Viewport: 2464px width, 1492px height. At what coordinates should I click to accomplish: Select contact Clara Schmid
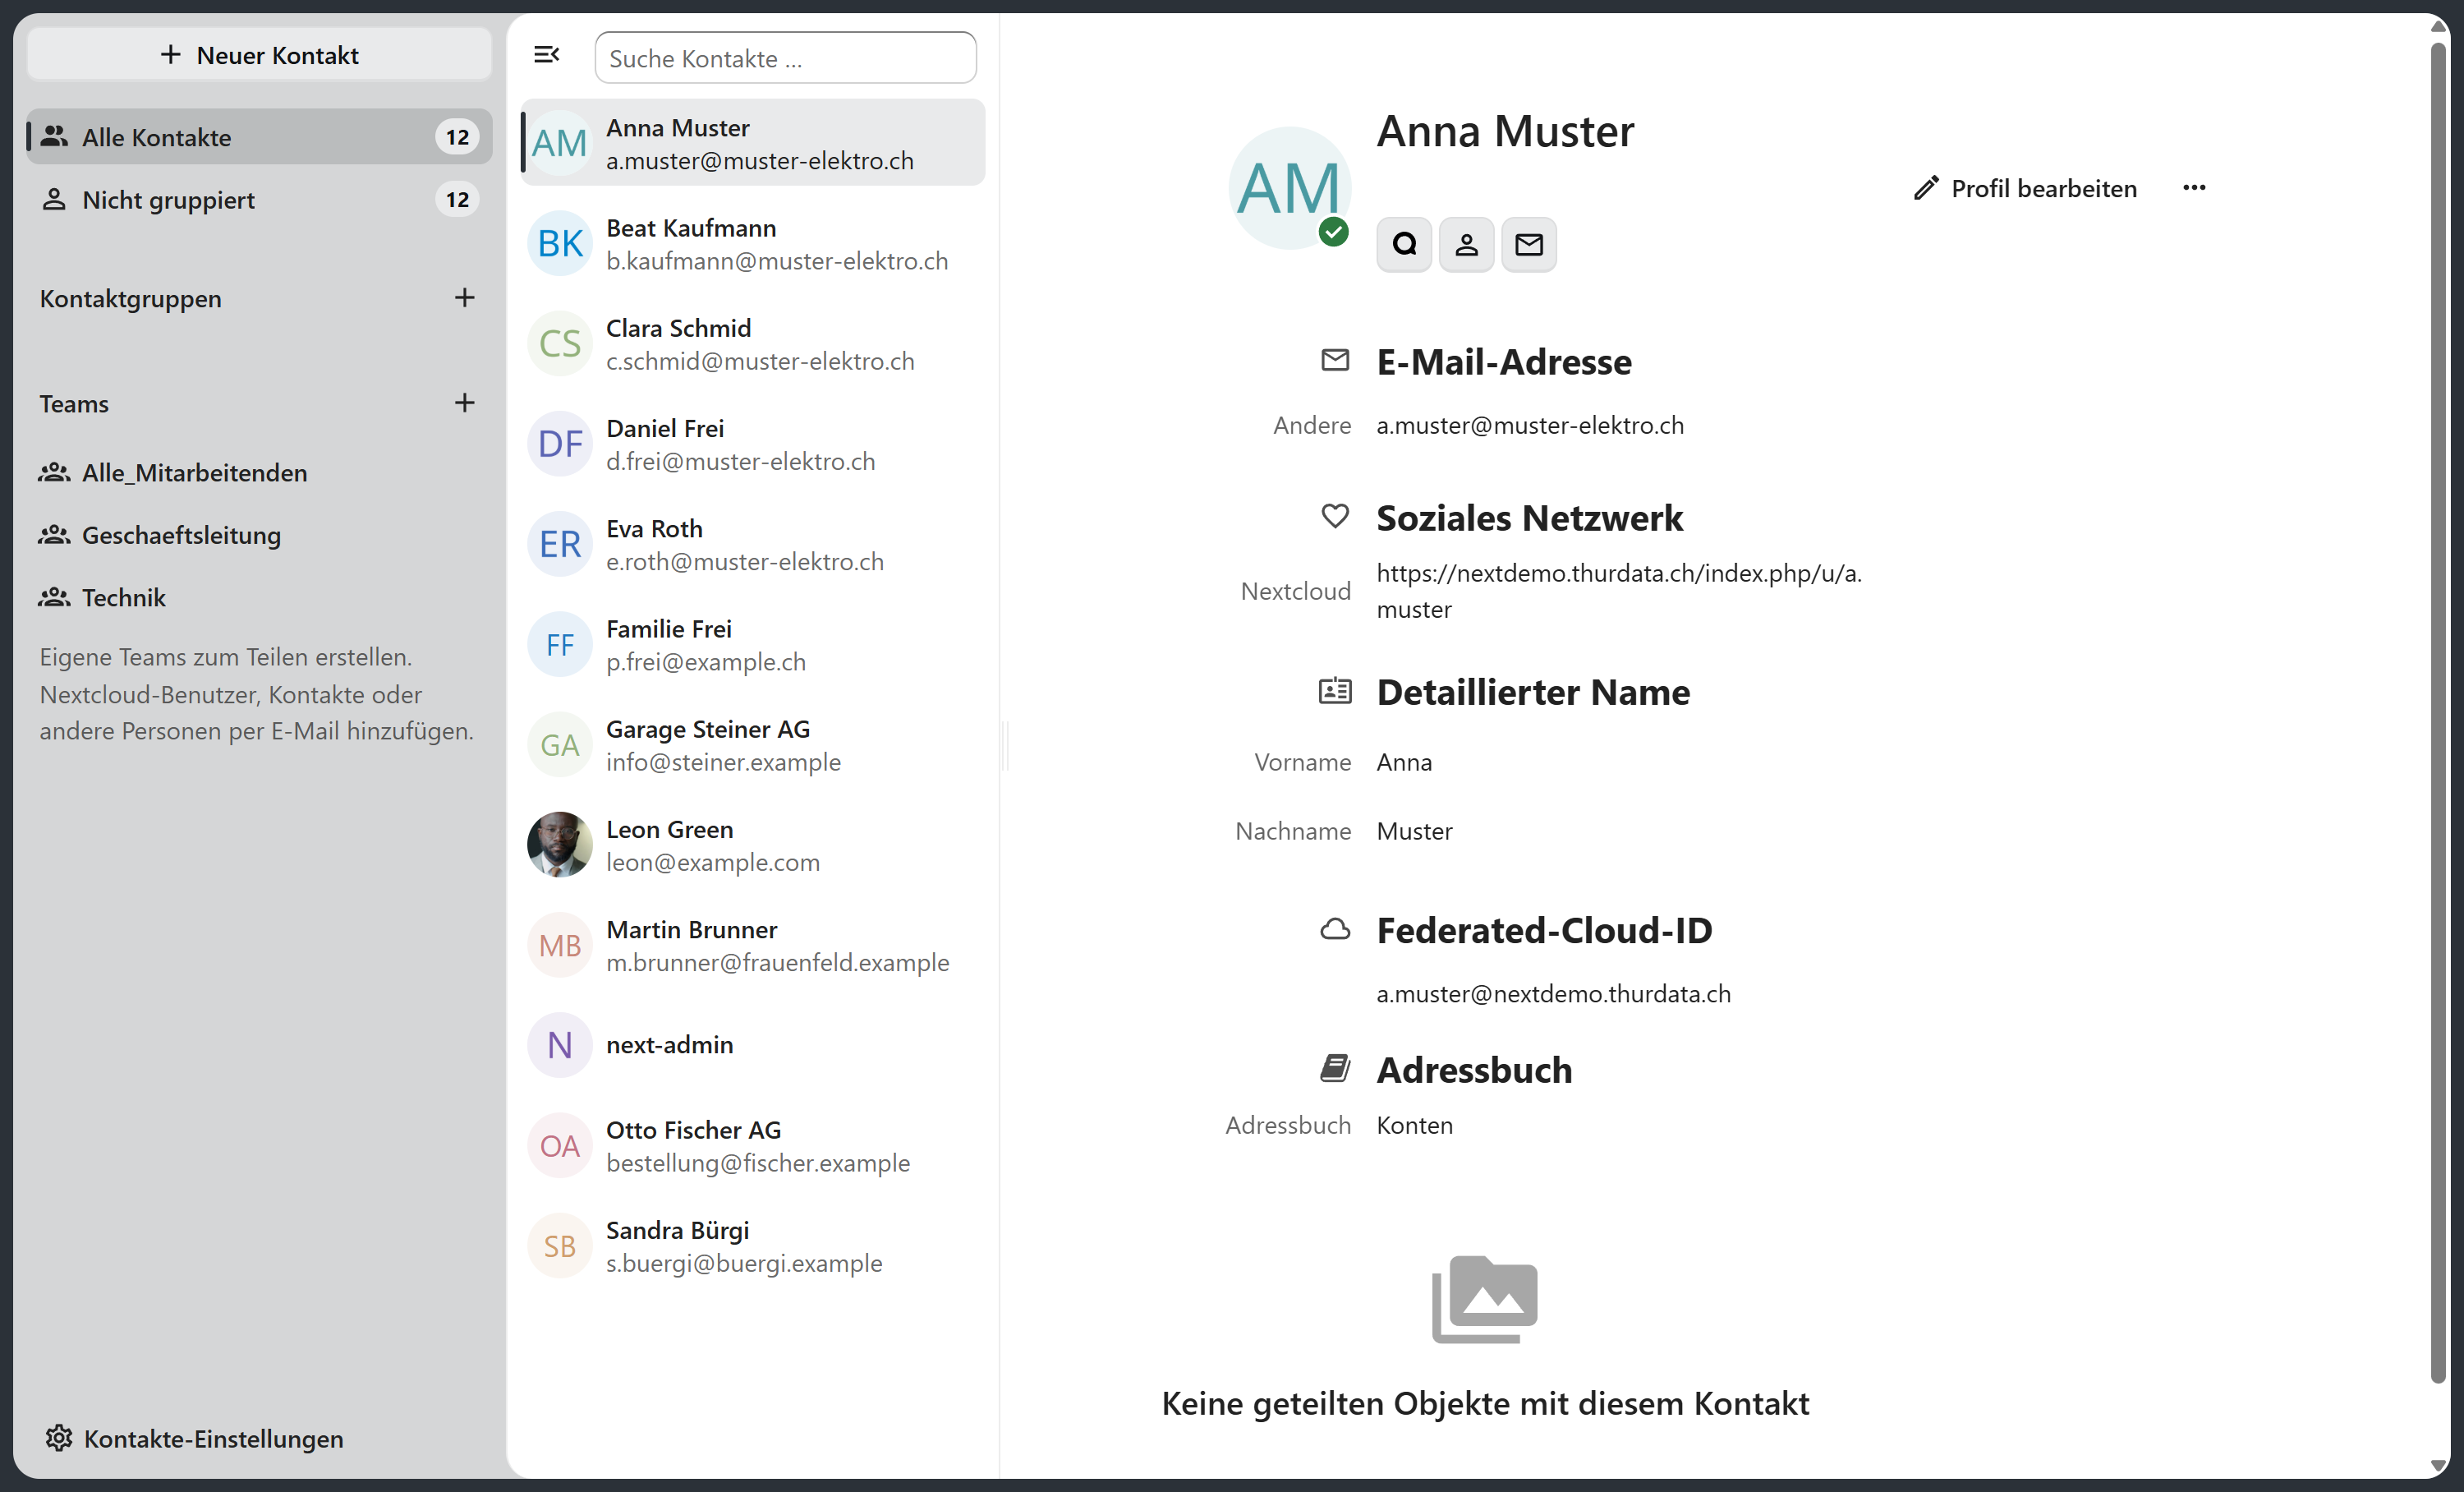[x=753, y=344]
